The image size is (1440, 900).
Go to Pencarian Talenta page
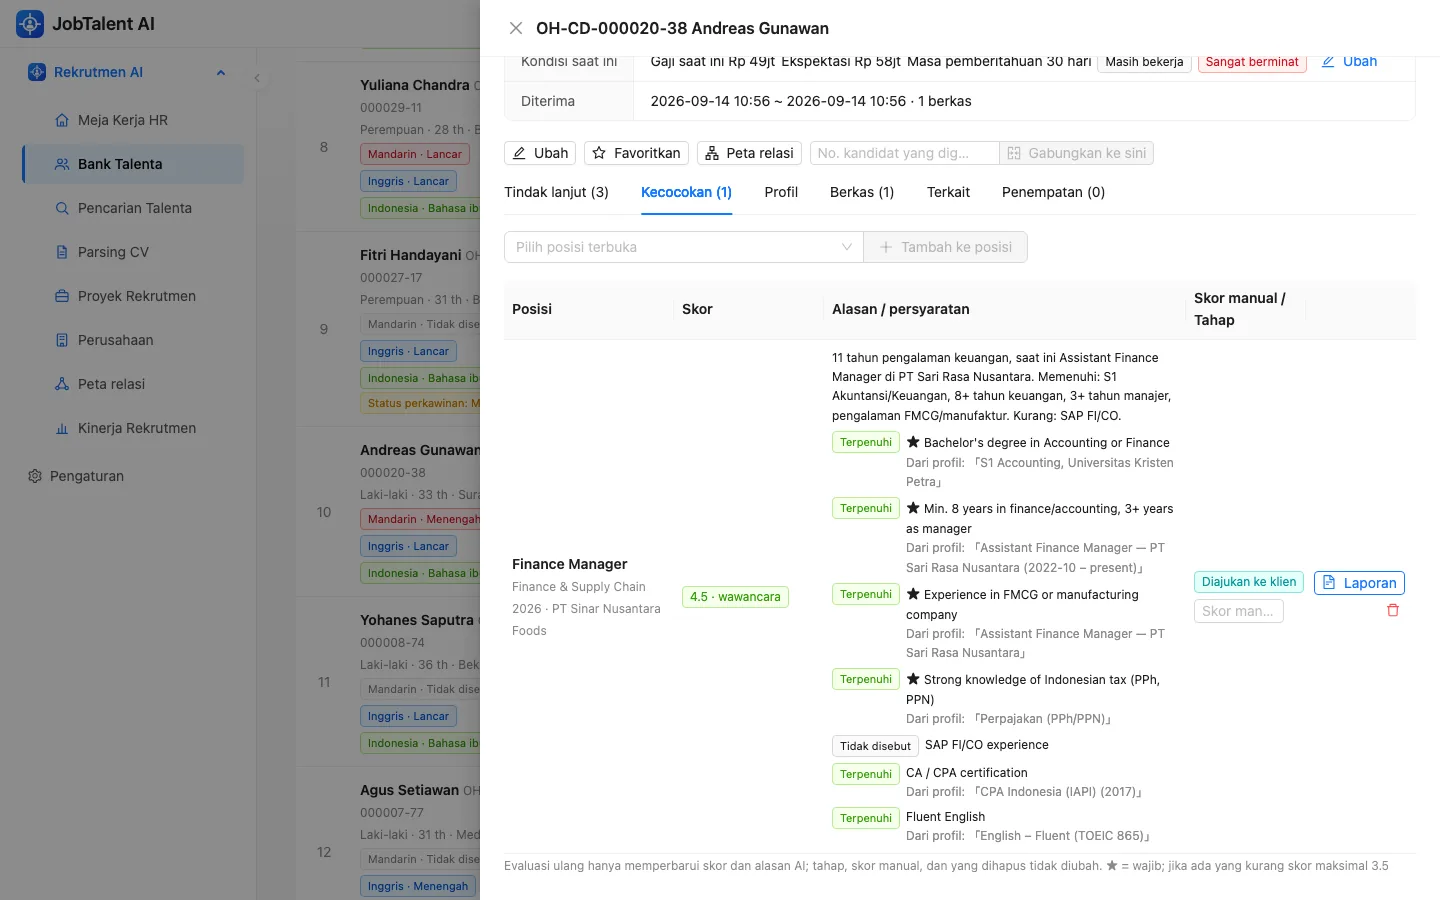(133, 208)
